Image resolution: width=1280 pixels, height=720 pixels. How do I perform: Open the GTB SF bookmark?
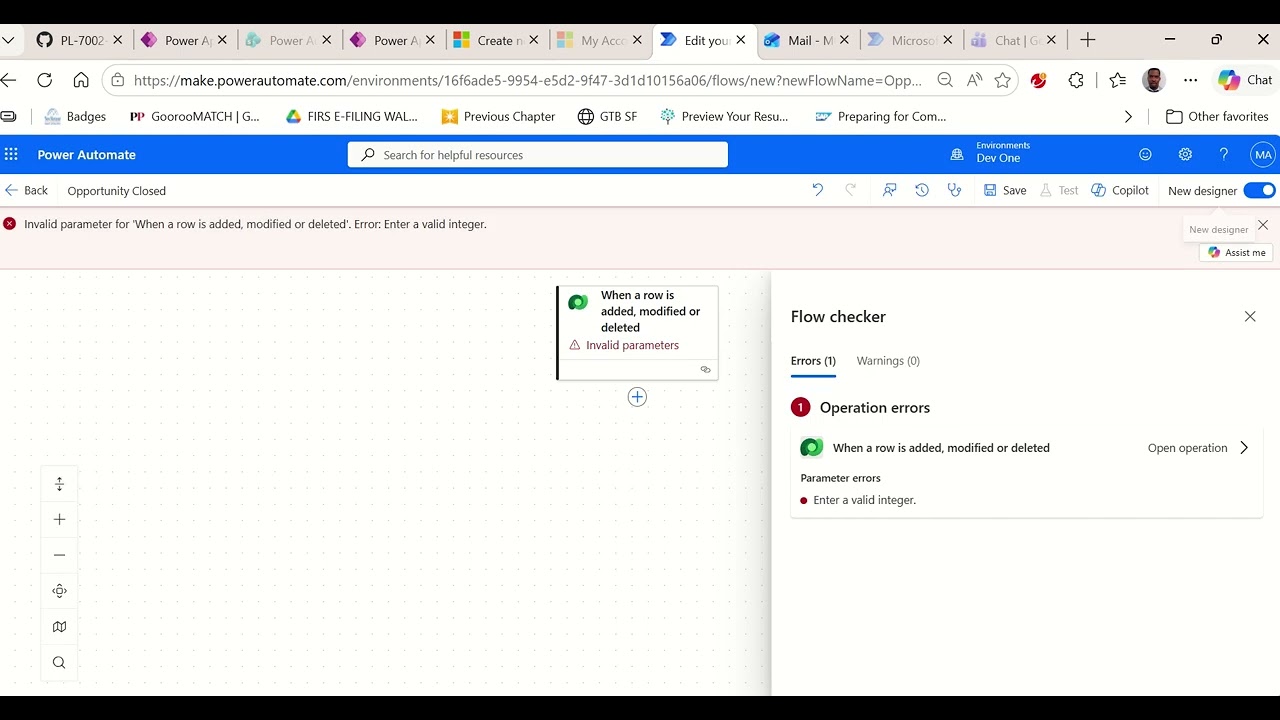607,116
